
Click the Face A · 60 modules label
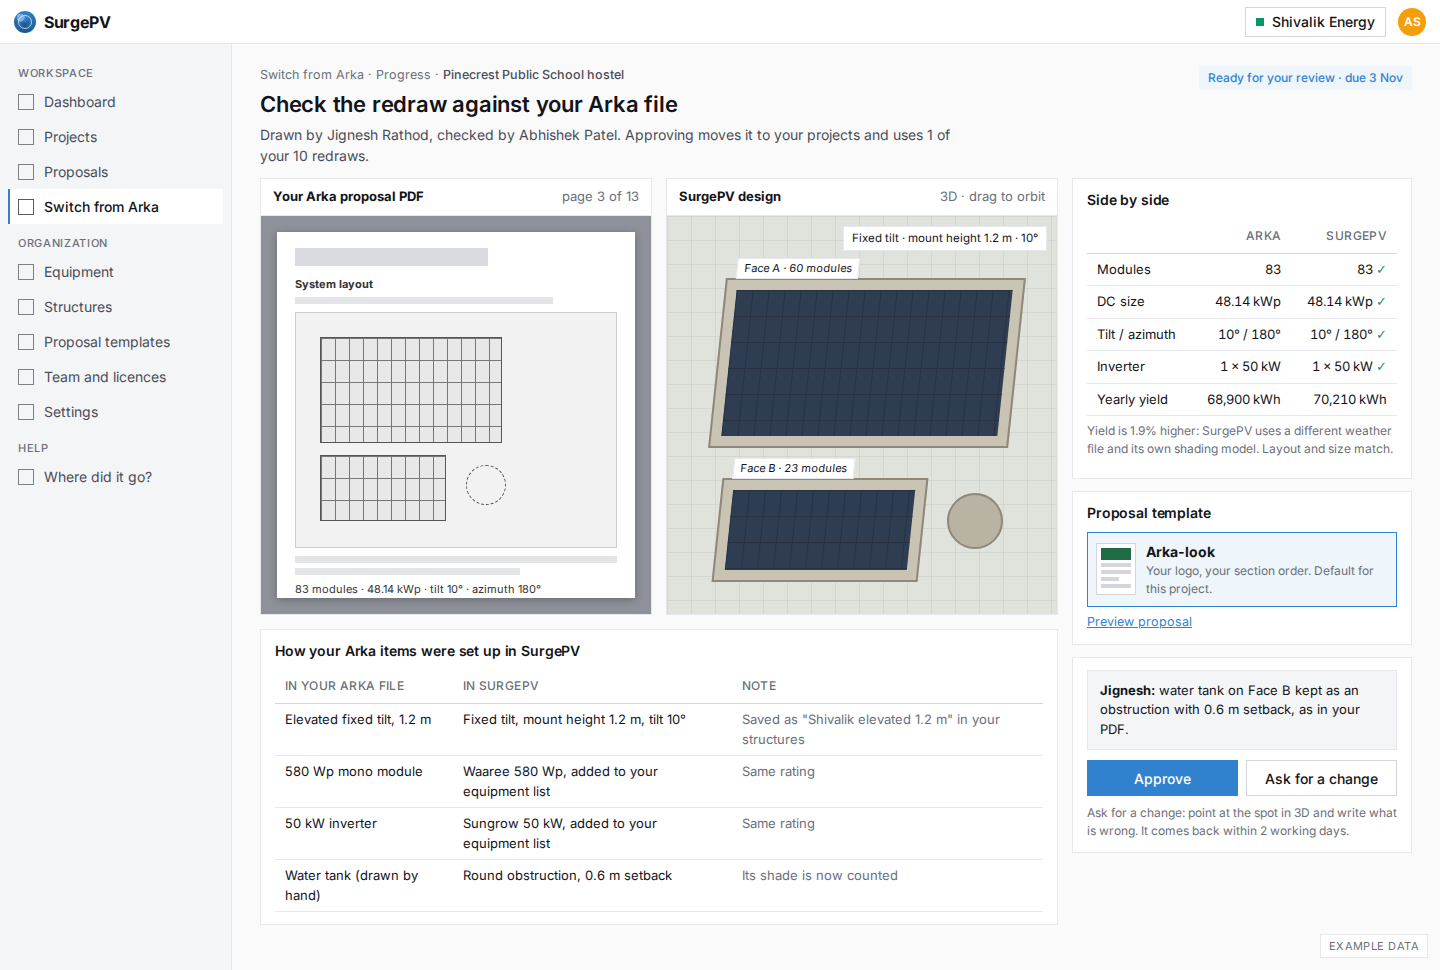798,268
